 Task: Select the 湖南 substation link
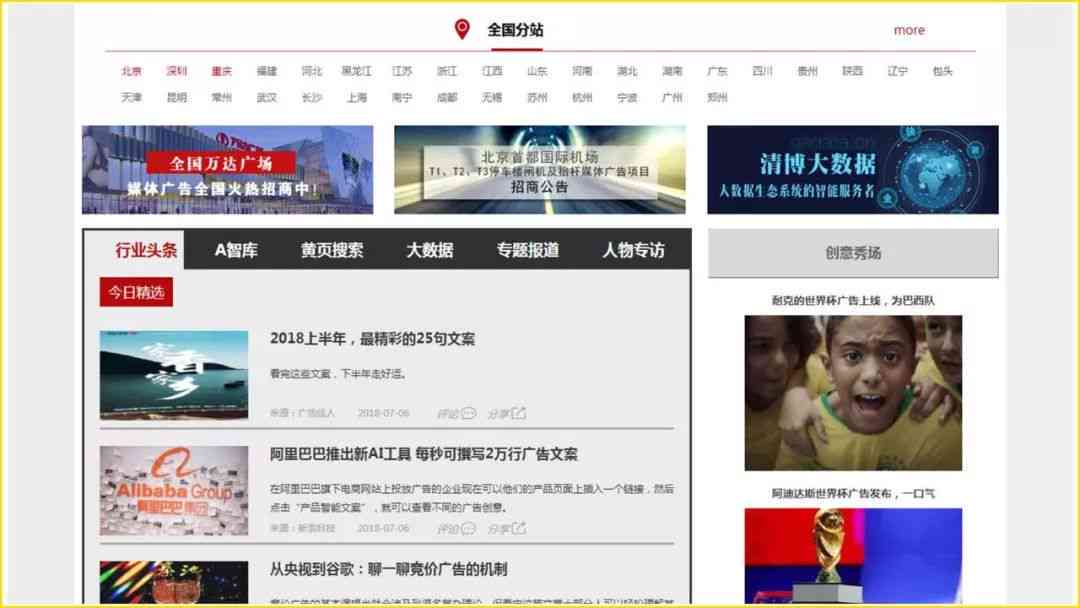point(672,71)
